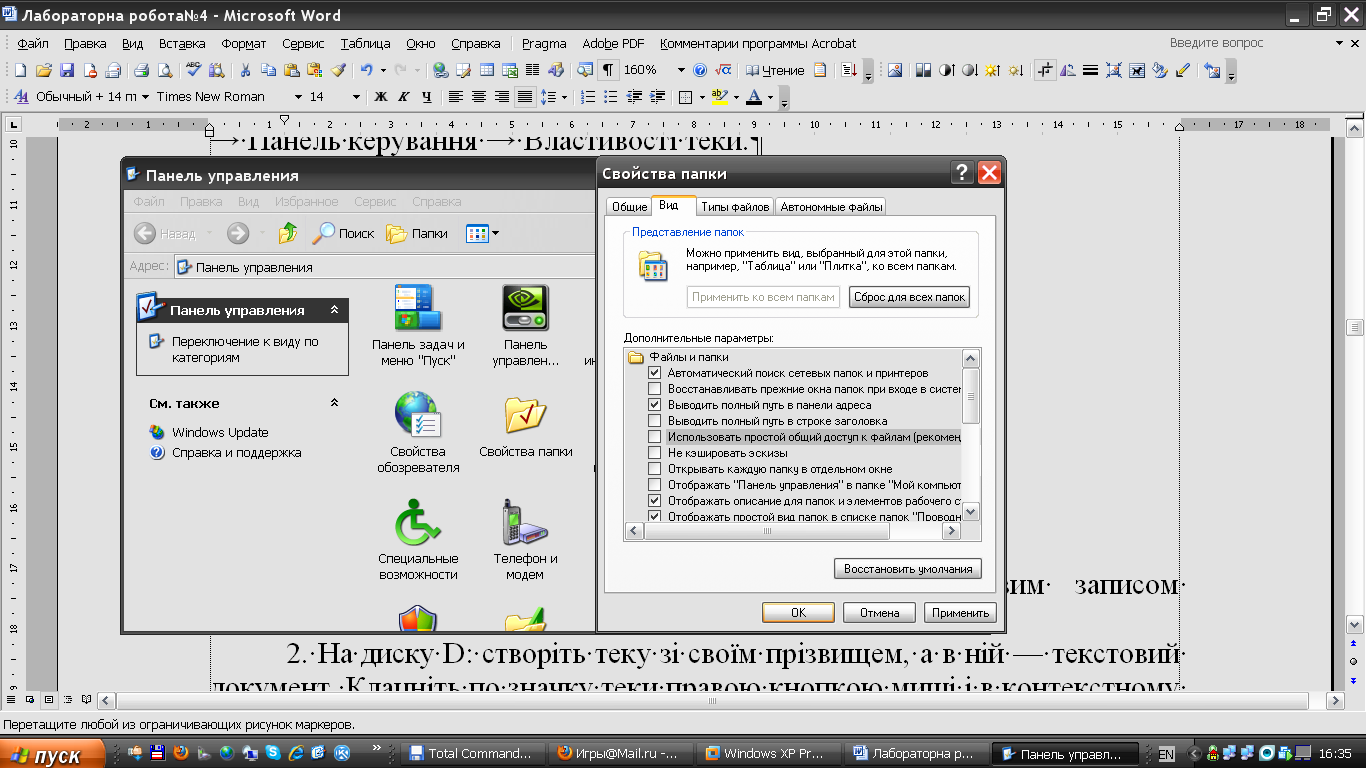Select the Crop tool in the Picture toolbar
This screenshot has height=768, width=1366.
pos(1046,70)
